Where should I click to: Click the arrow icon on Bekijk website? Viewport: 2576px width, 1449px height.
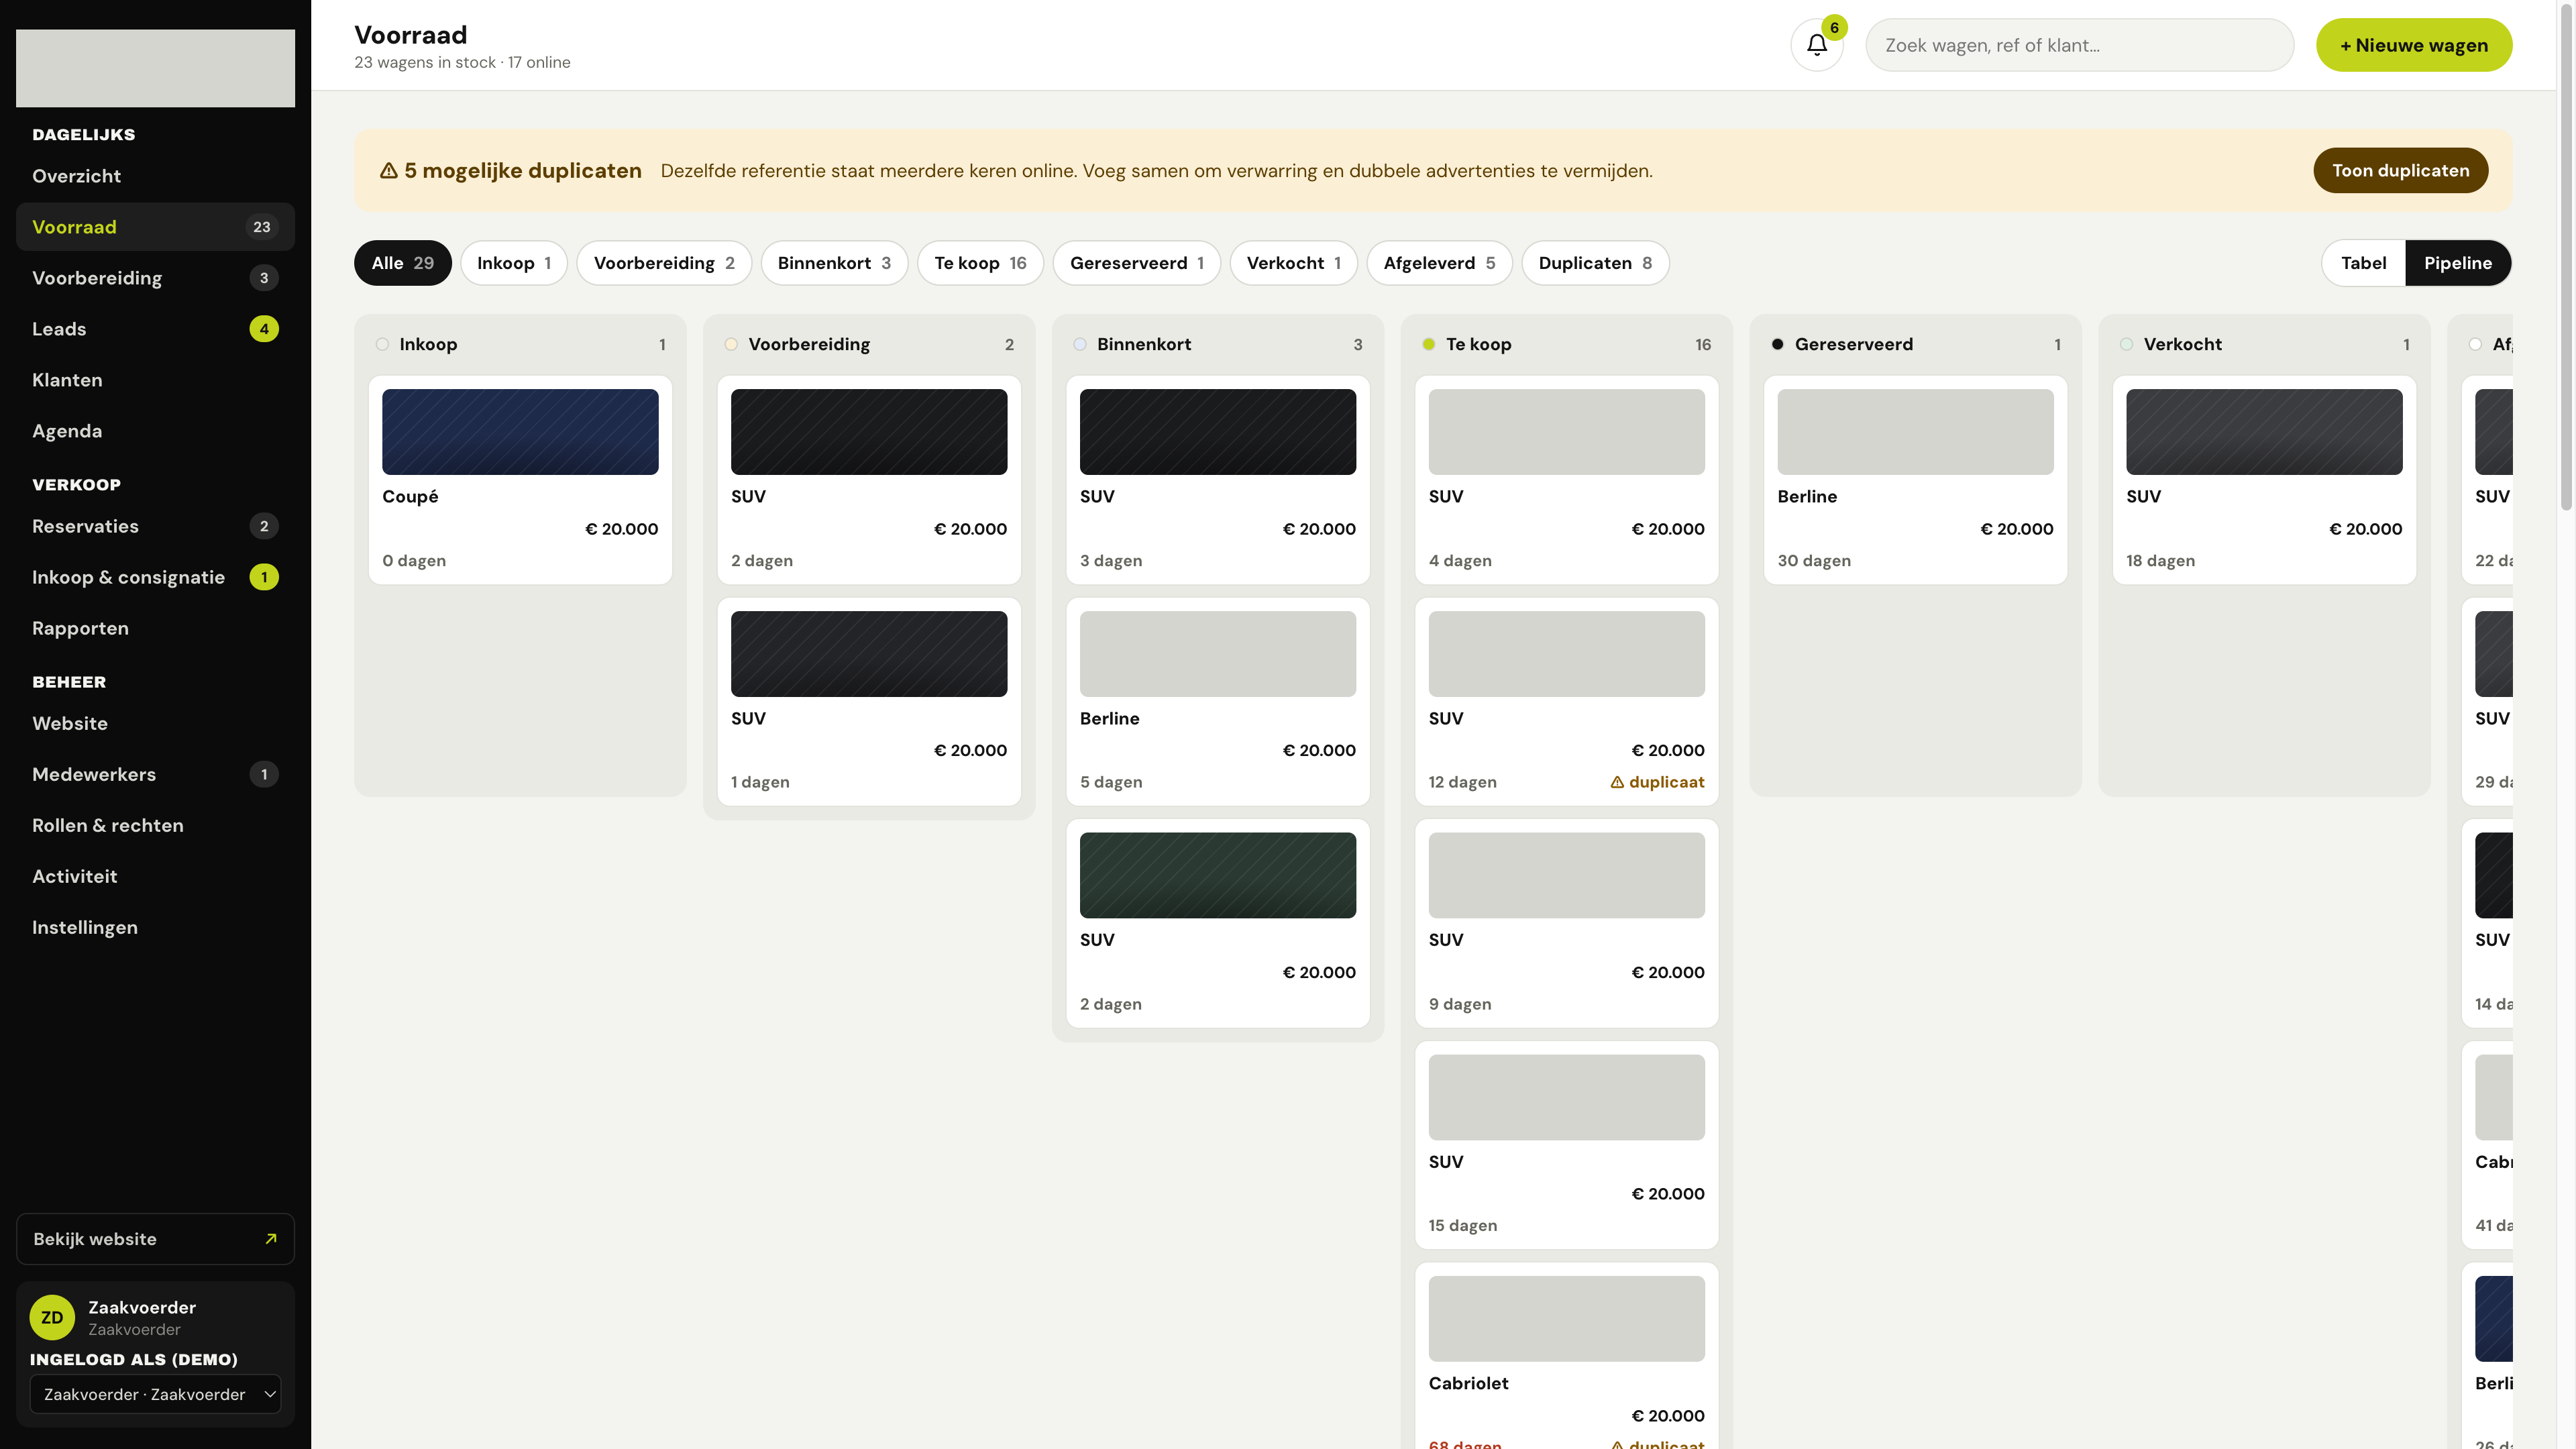point(270,1239)
